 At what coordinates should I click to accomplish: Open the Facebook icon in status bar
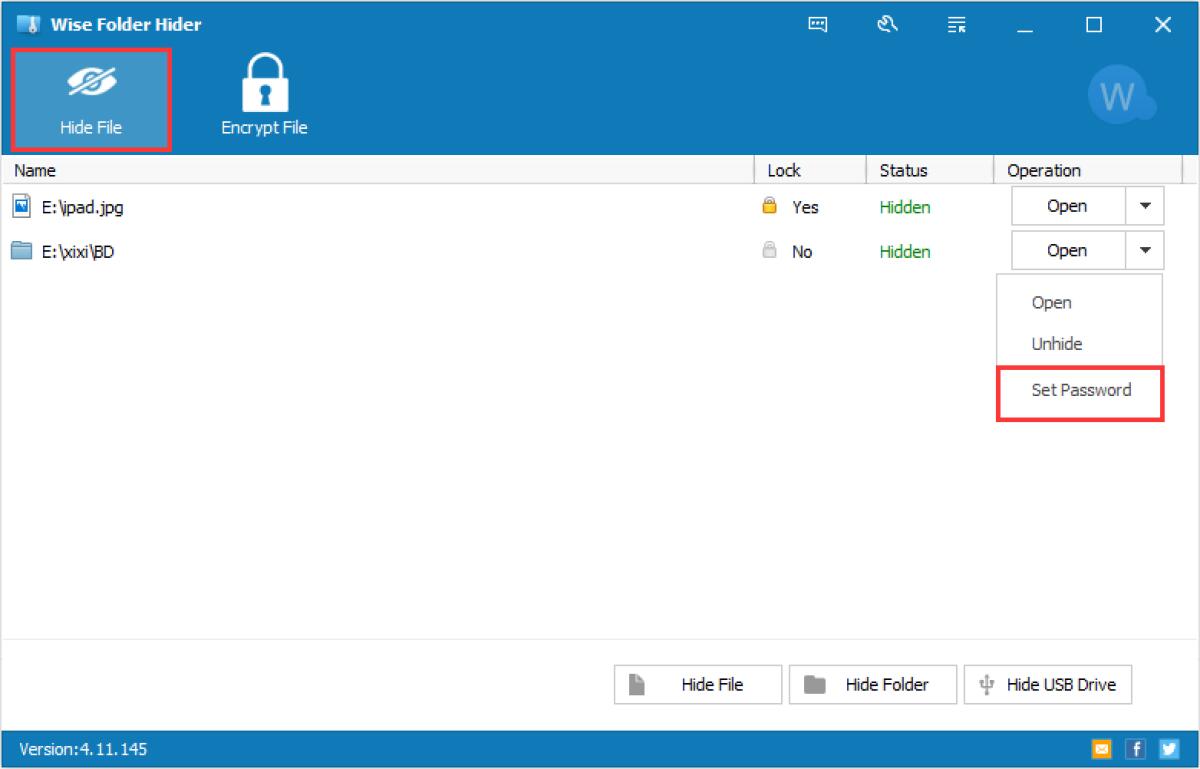[1135, 748]
